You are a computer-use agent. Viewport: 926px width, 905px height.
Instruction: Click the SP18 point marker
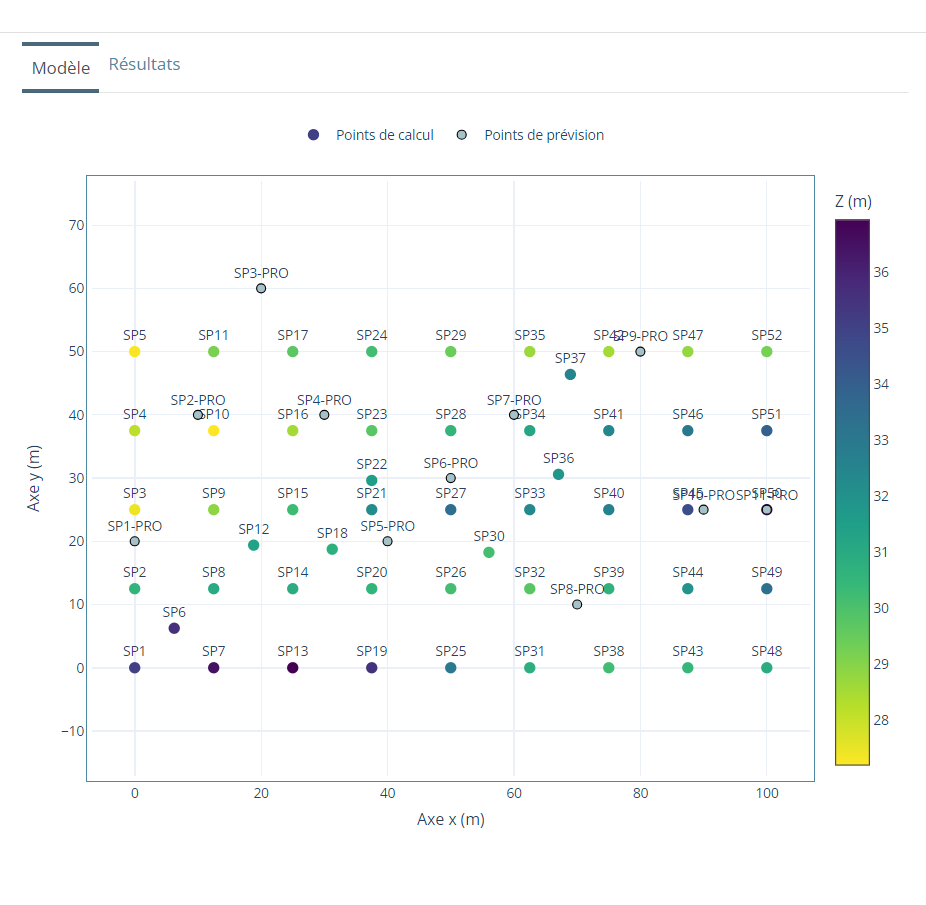[x=332, y=549]
